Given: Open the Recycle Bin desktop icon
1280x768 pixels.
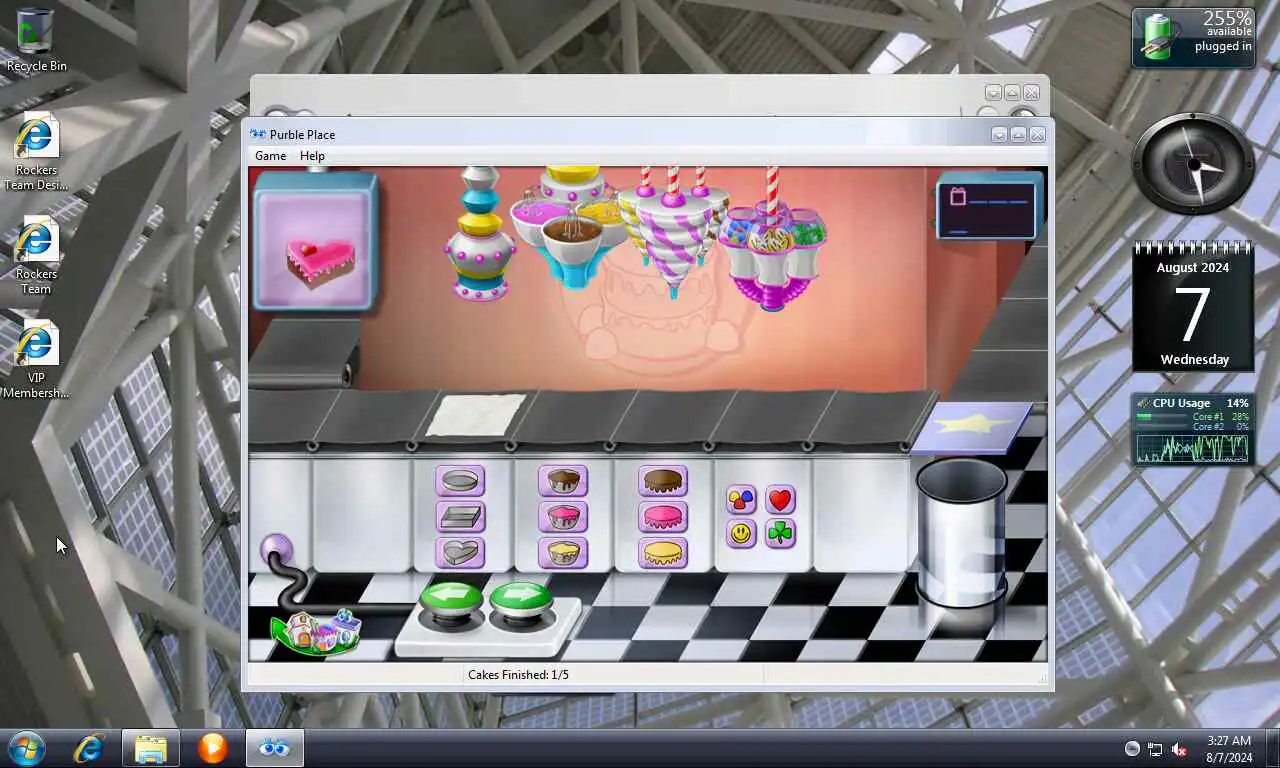Looking at the screenshot, I should tap(37, 41).
